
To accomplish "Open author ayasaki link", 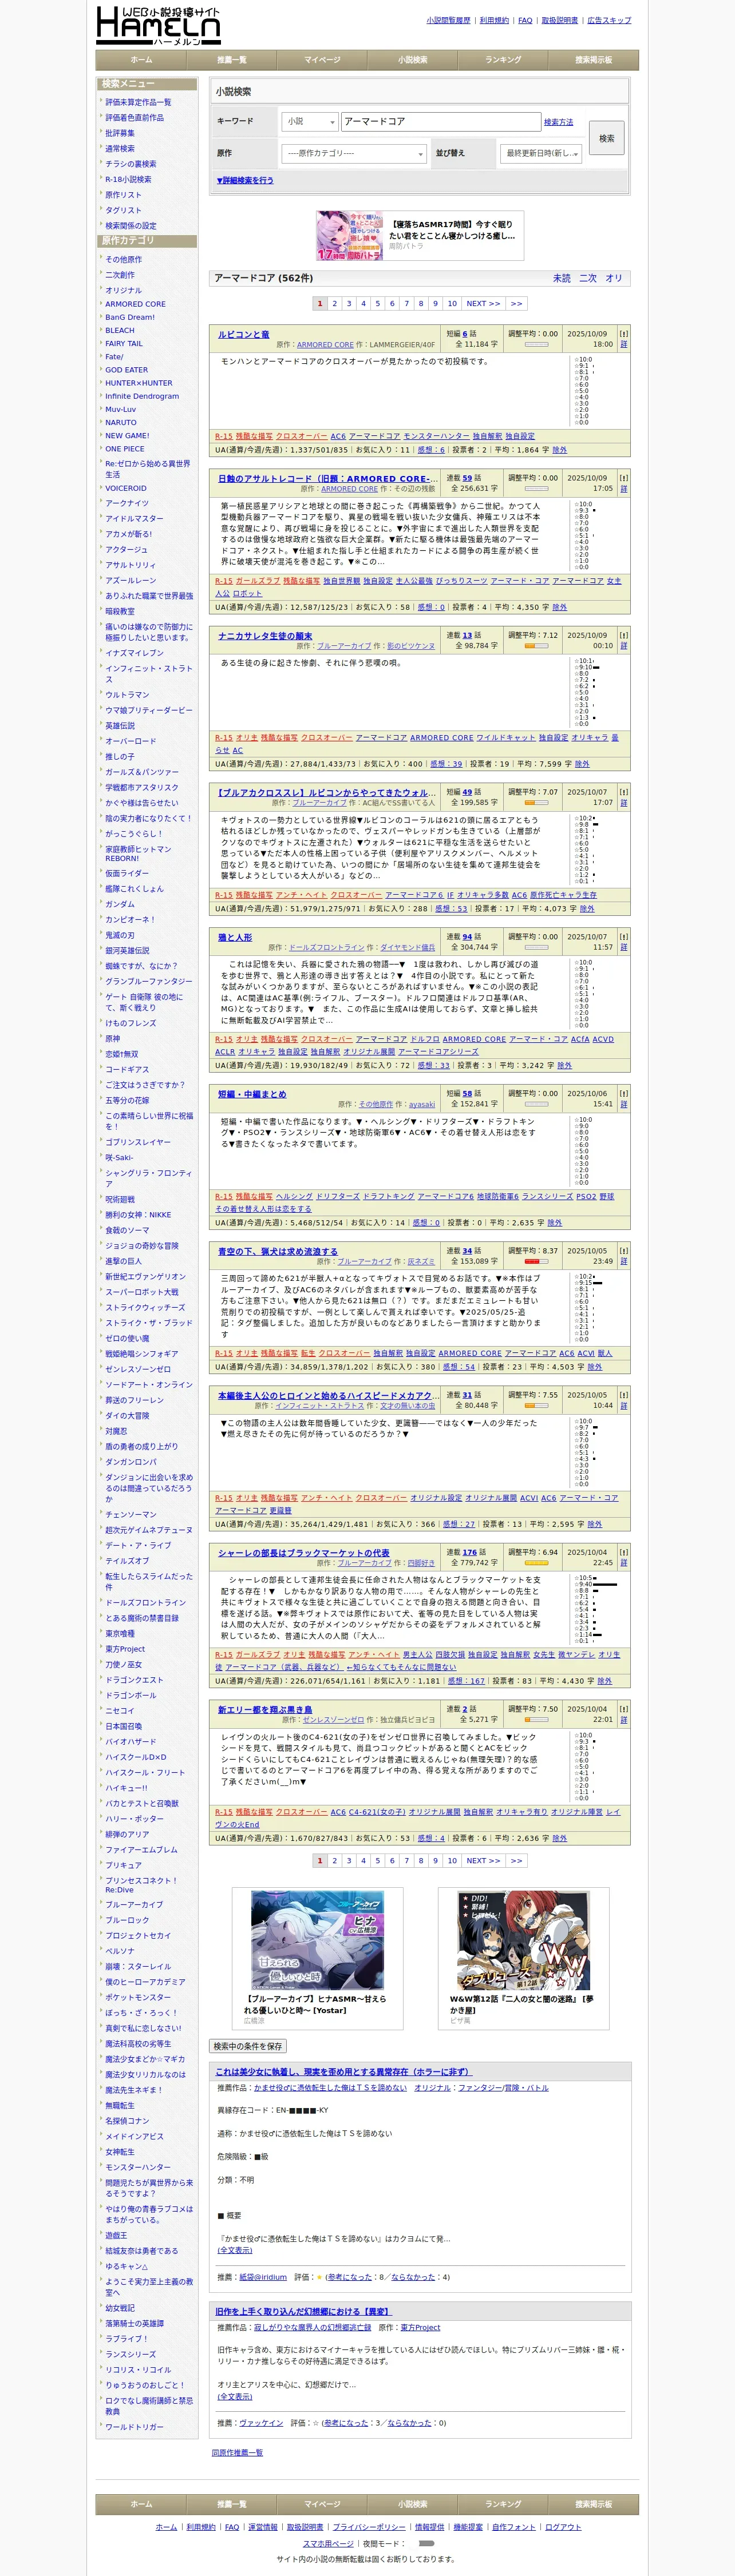I will [422, 1105].
